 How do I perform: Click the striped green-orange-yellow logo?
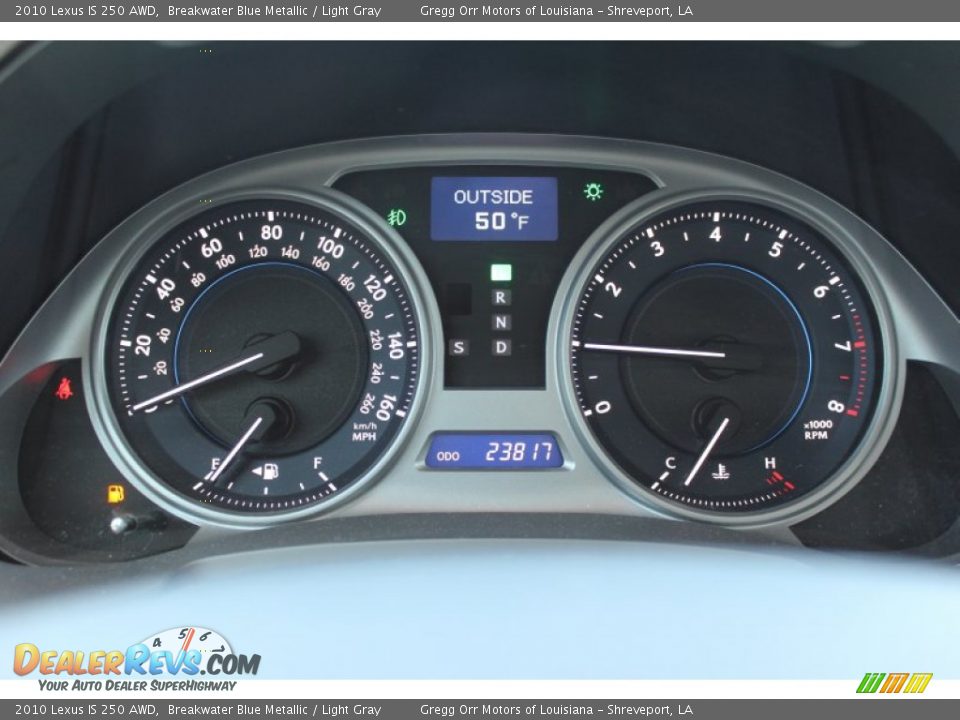tap(894, 683)
